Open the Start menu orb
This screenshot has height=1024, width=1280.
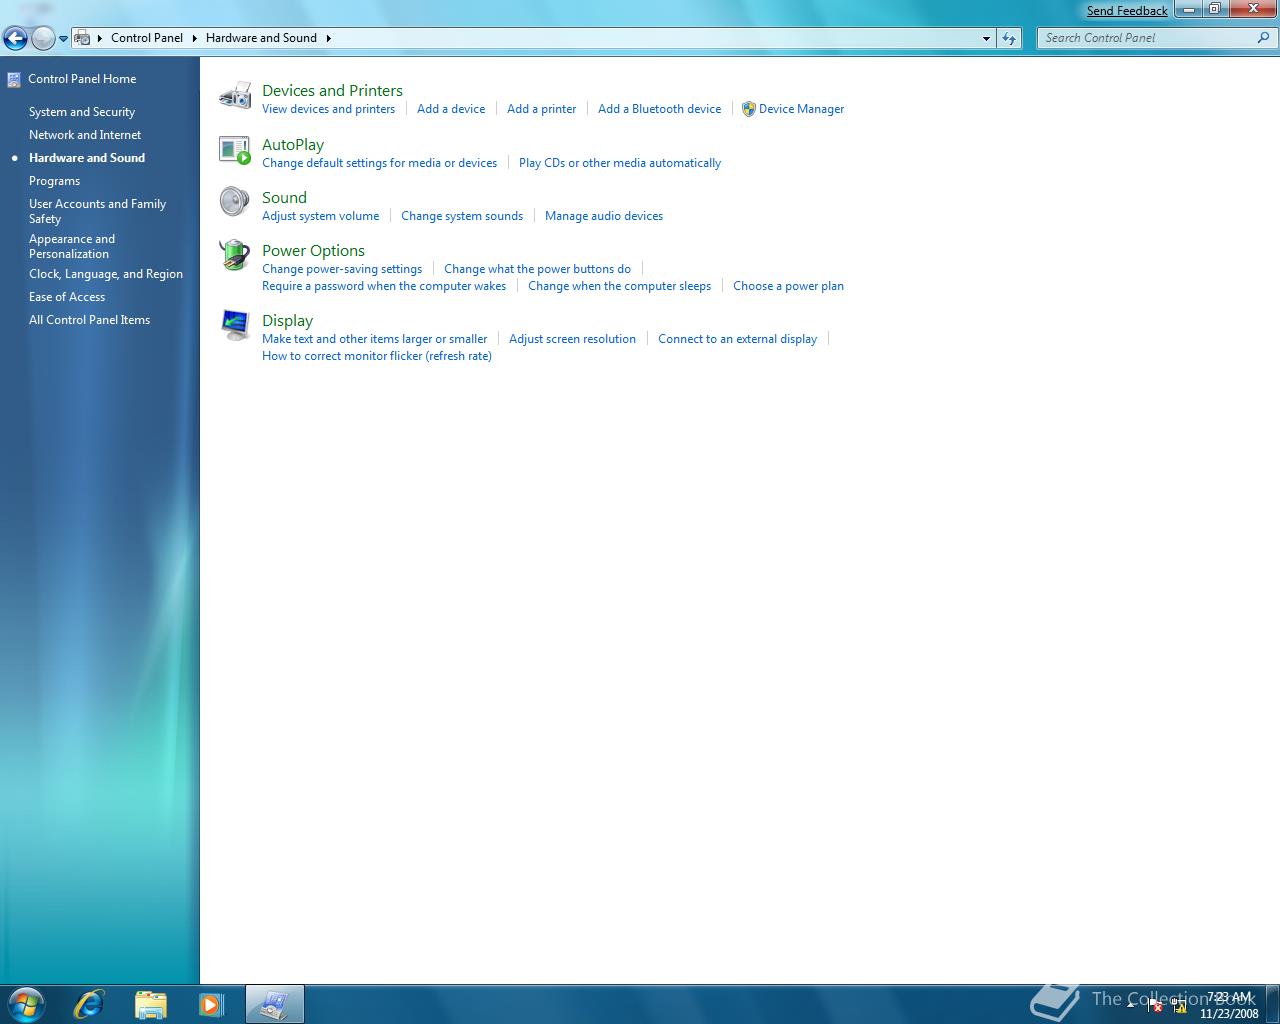[27, 1004]
